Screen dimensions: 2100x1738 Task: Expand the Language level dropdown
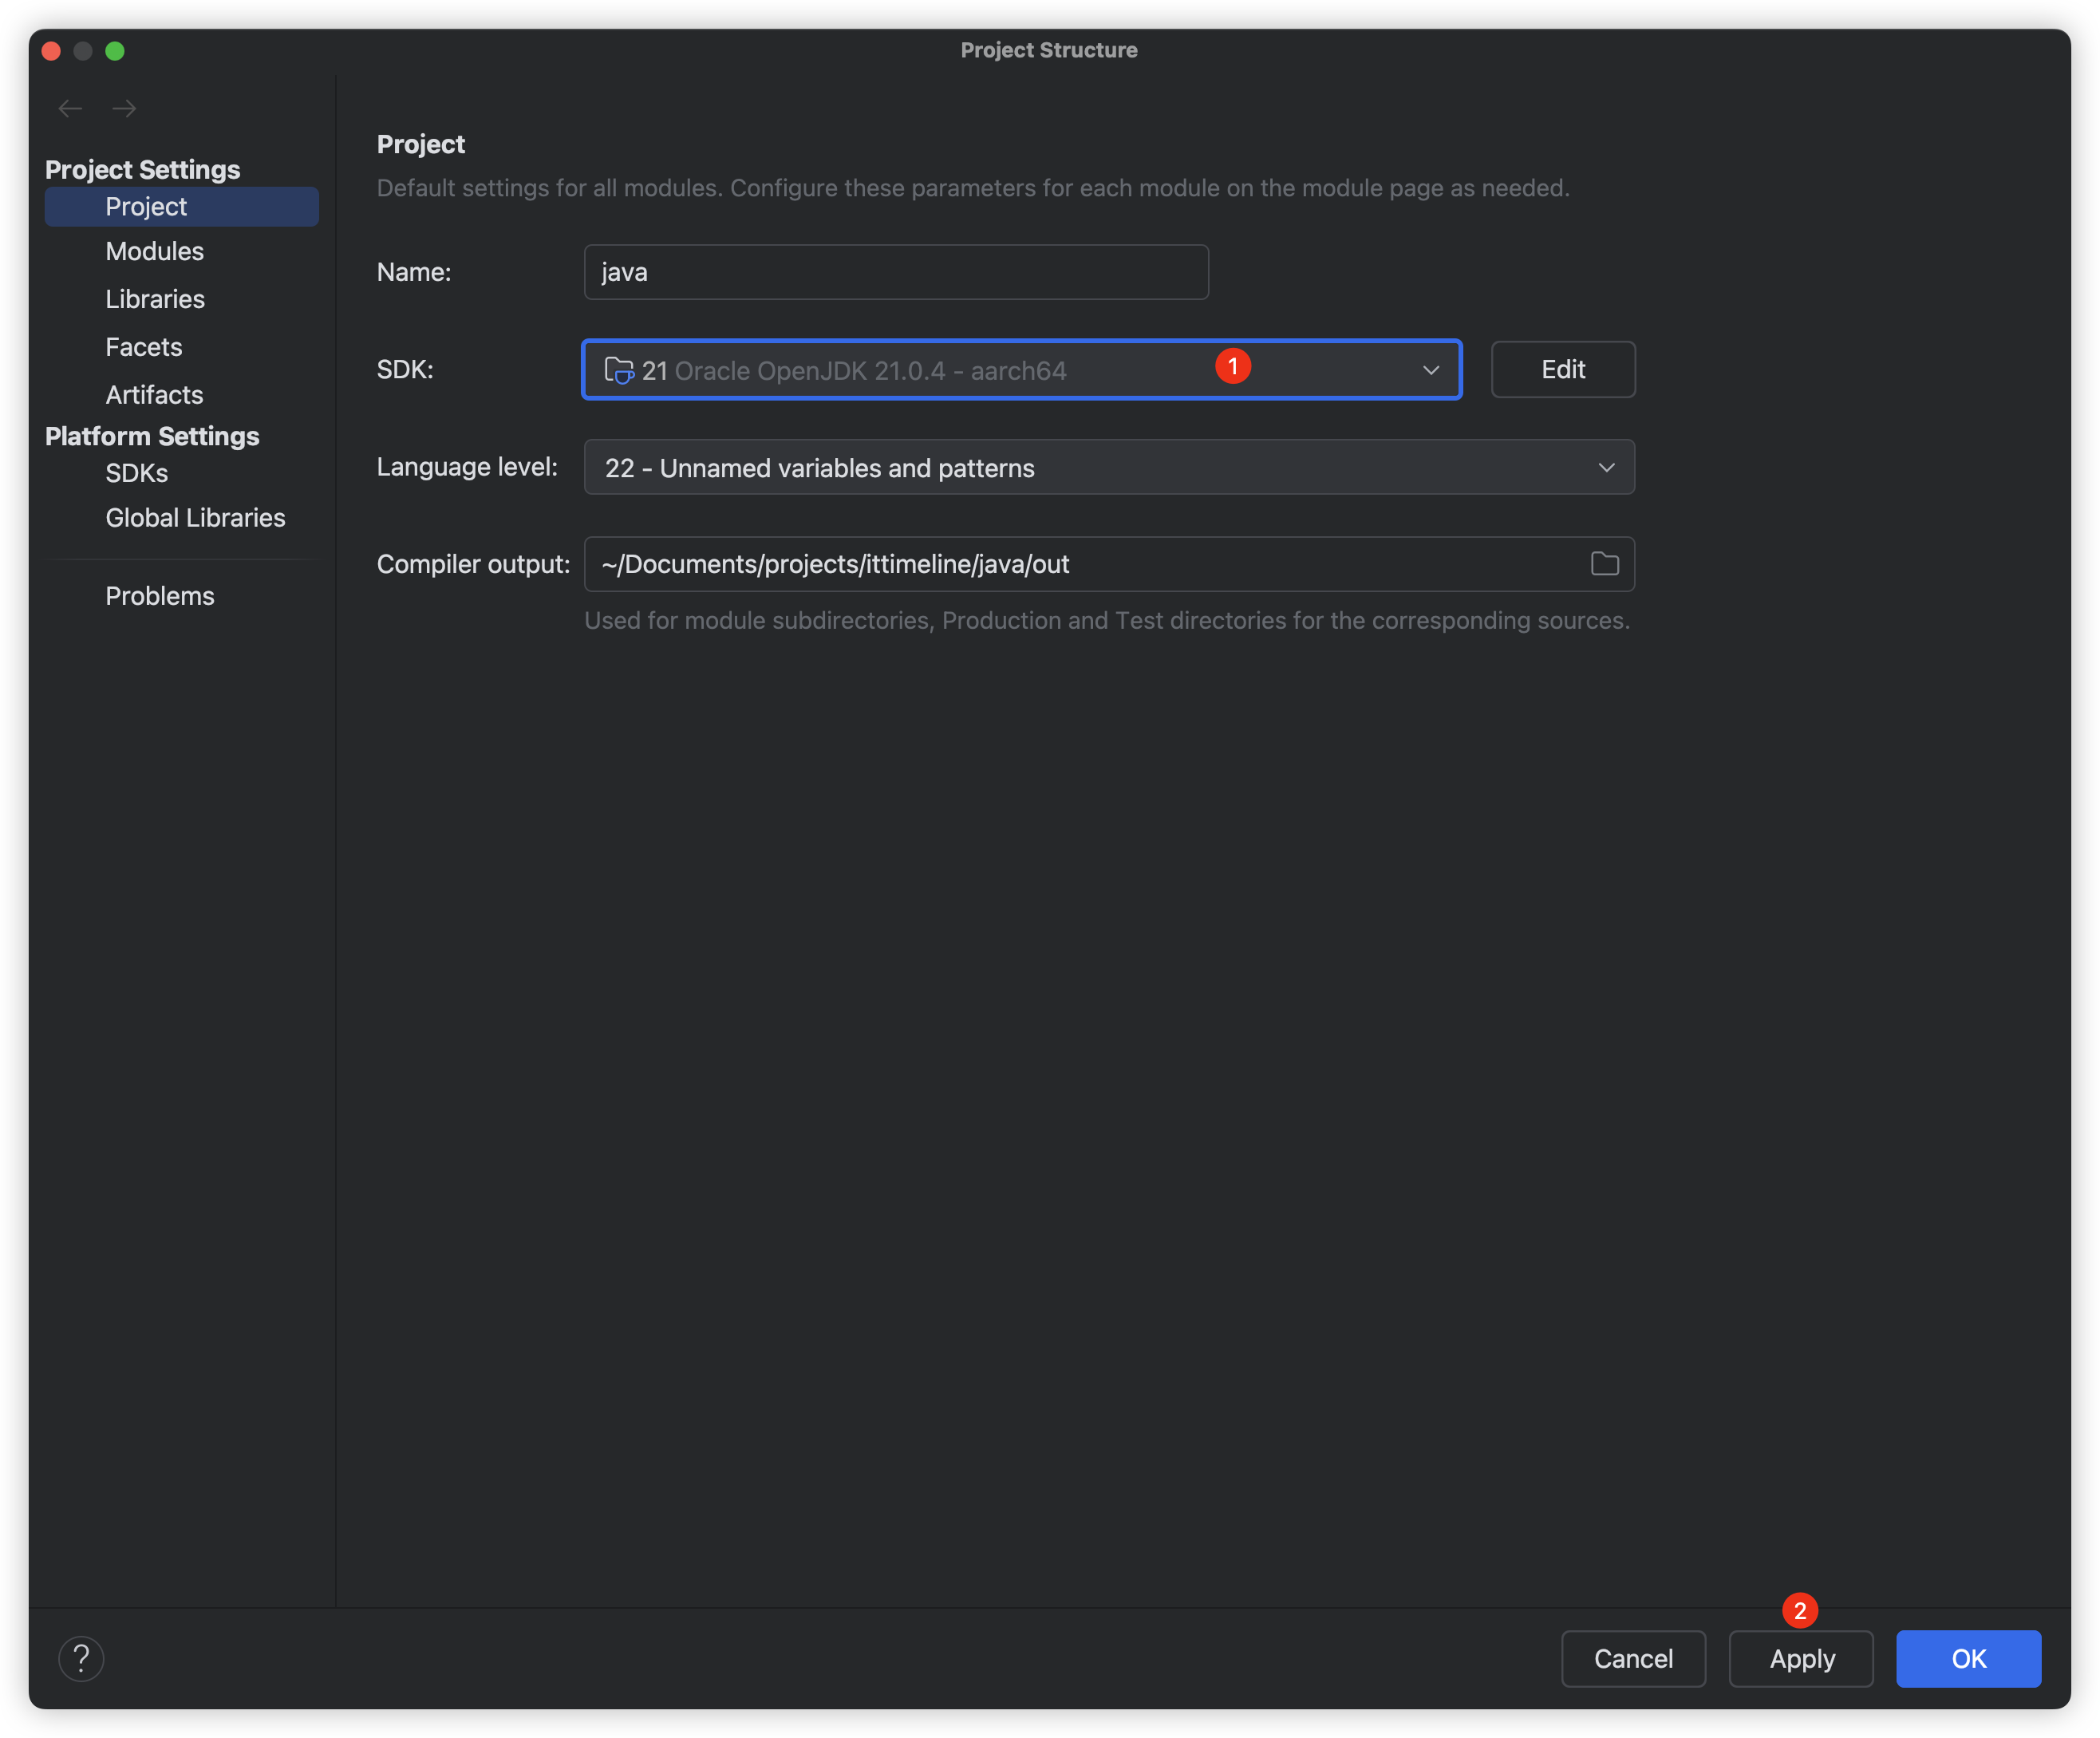tap(1606, 467)
